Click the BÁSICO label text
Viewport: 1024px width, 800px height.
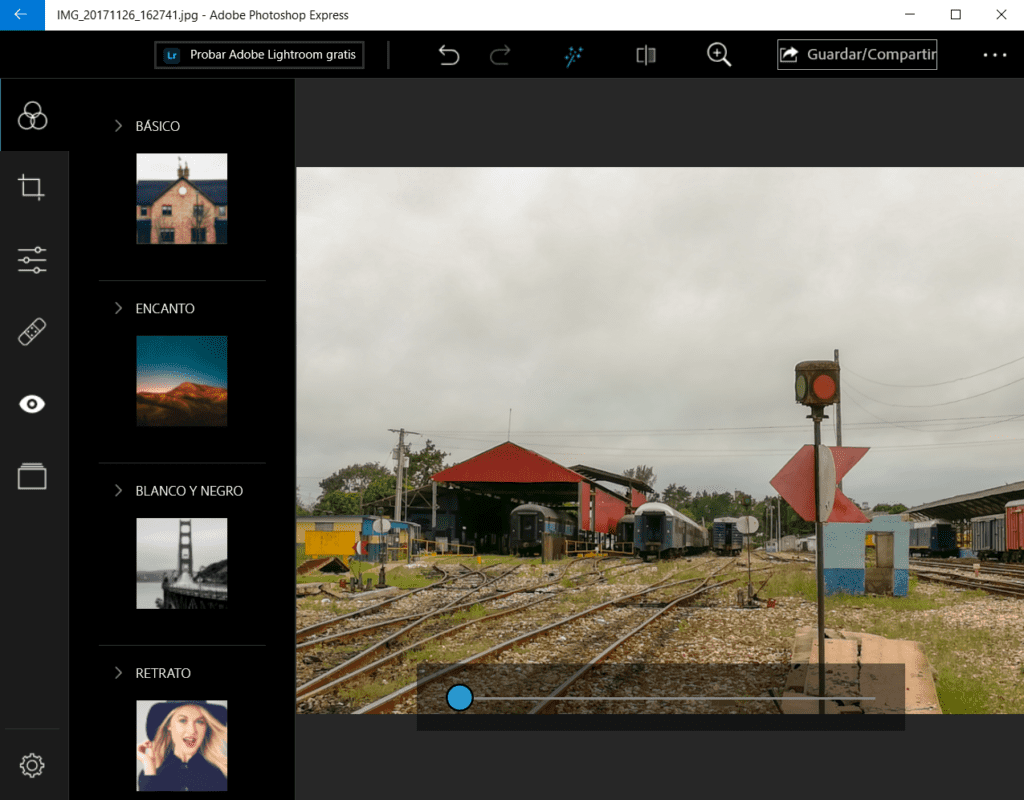point(157,126)
